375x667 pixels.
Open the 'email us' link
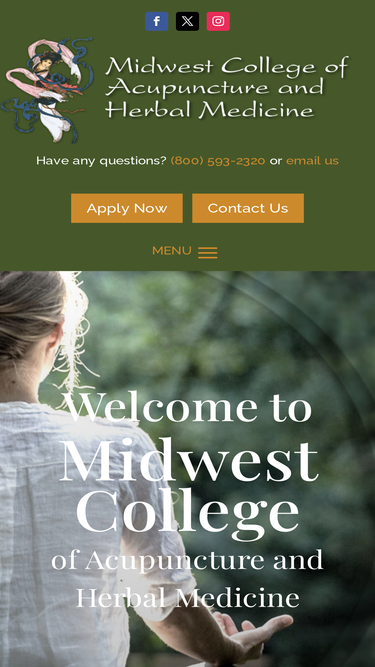point(312,161)
